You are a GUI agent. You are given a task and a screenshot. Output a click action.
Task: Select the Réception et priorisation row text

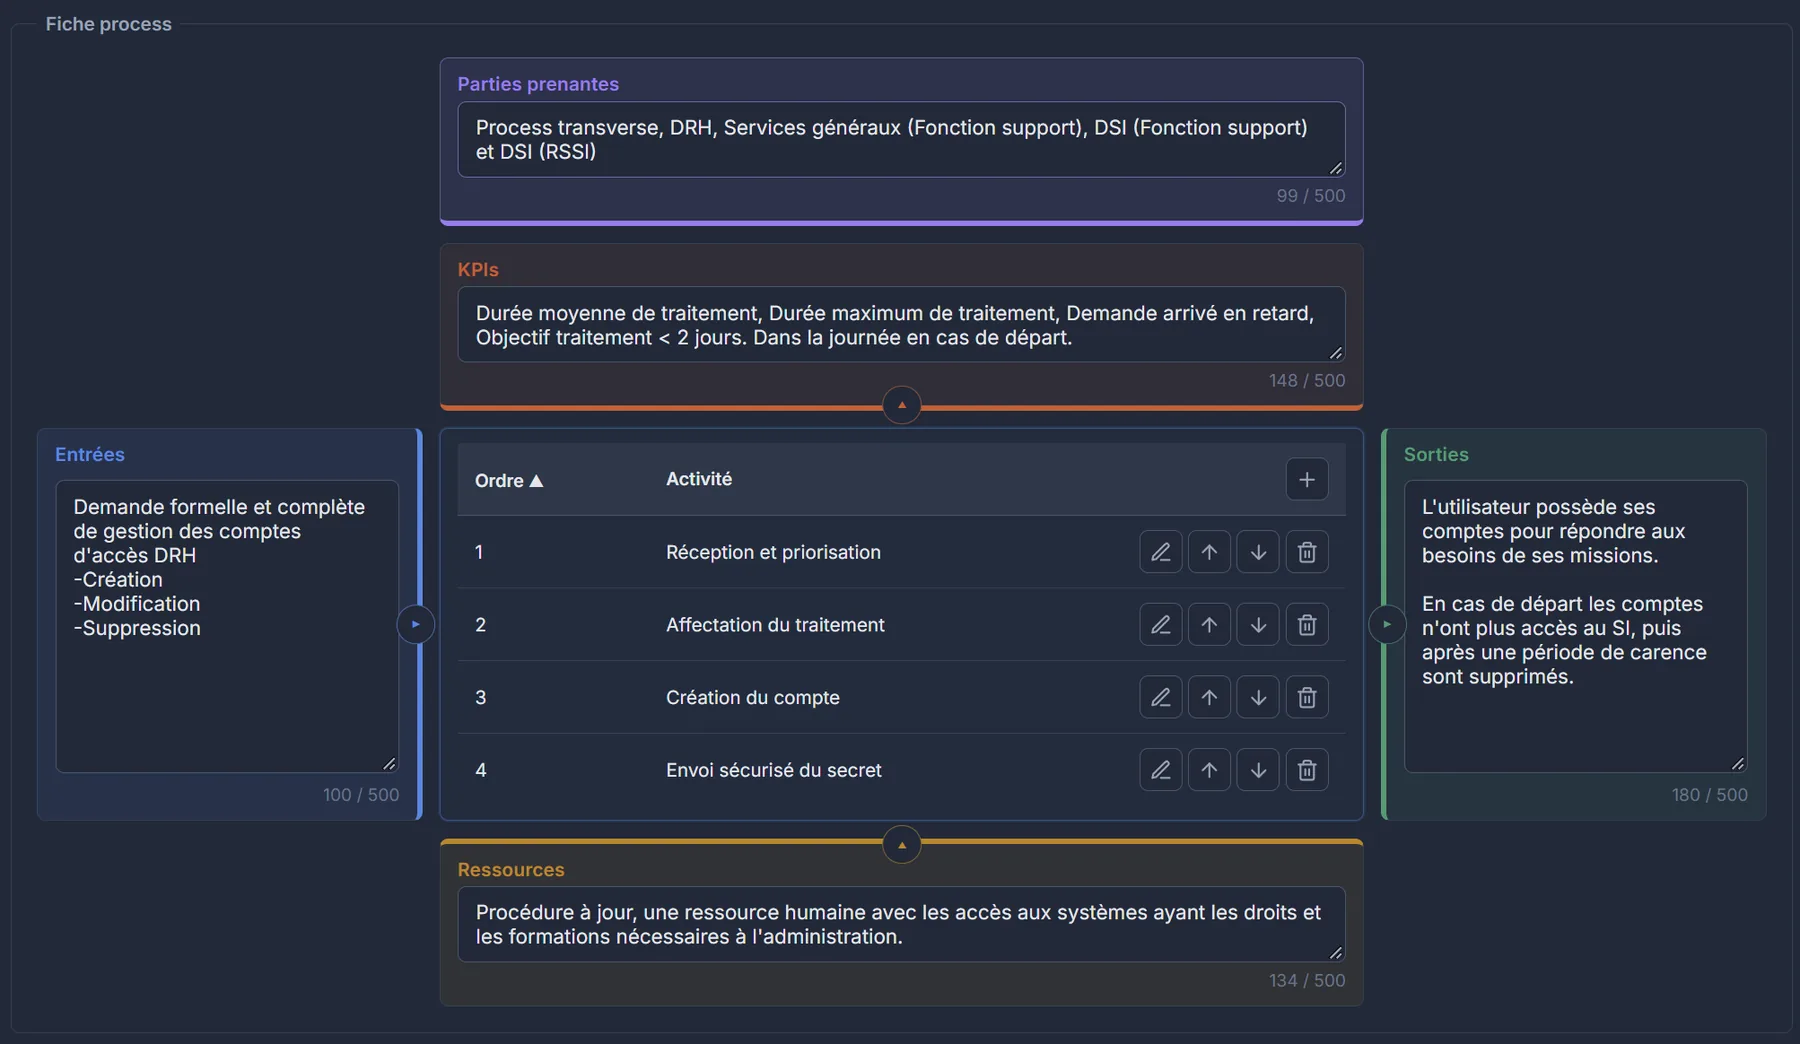pos(773,552)
